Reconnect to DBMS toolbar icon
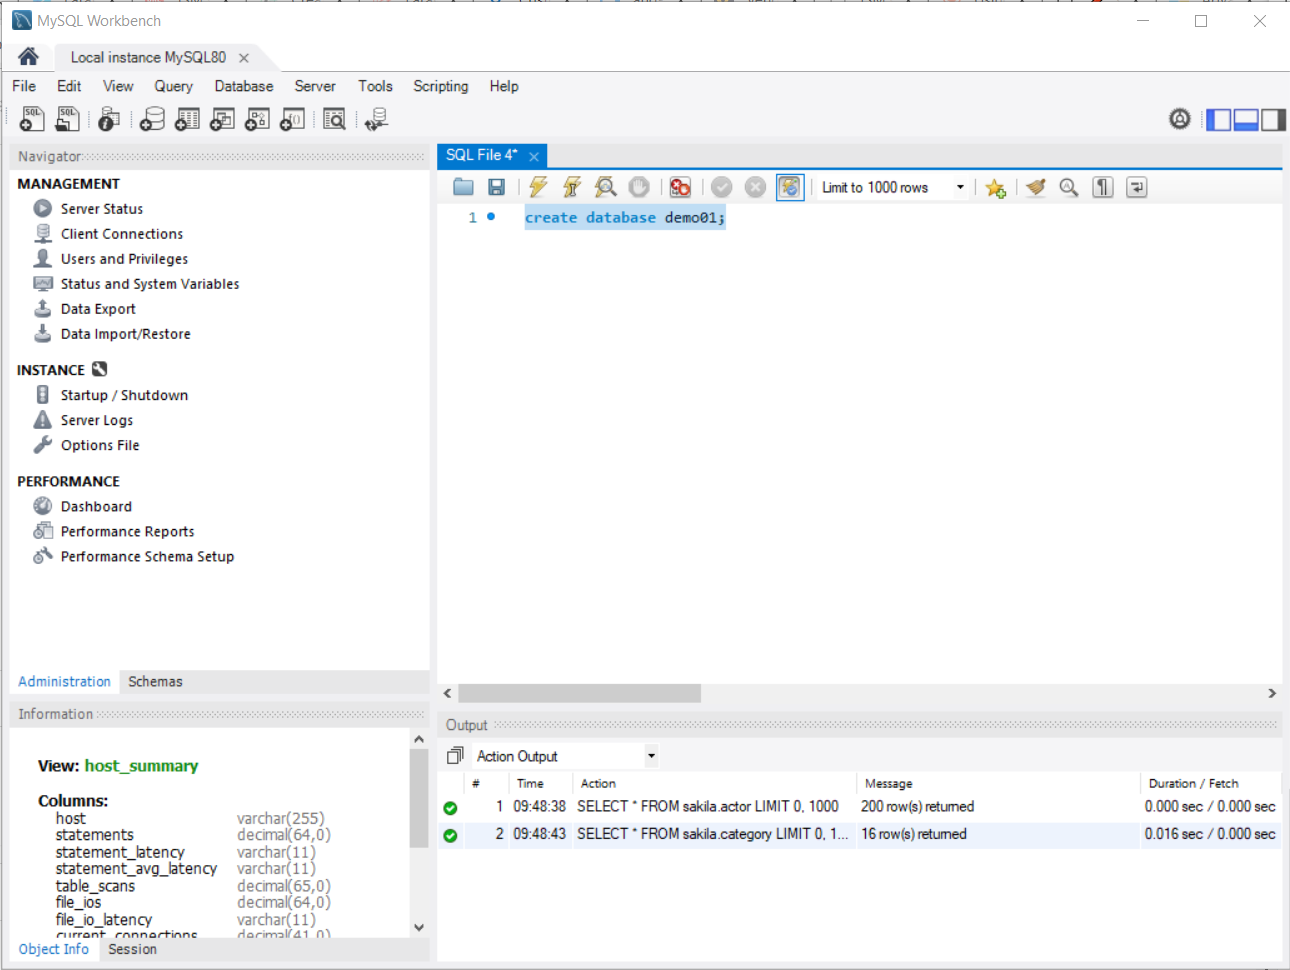 pos(376,119)
